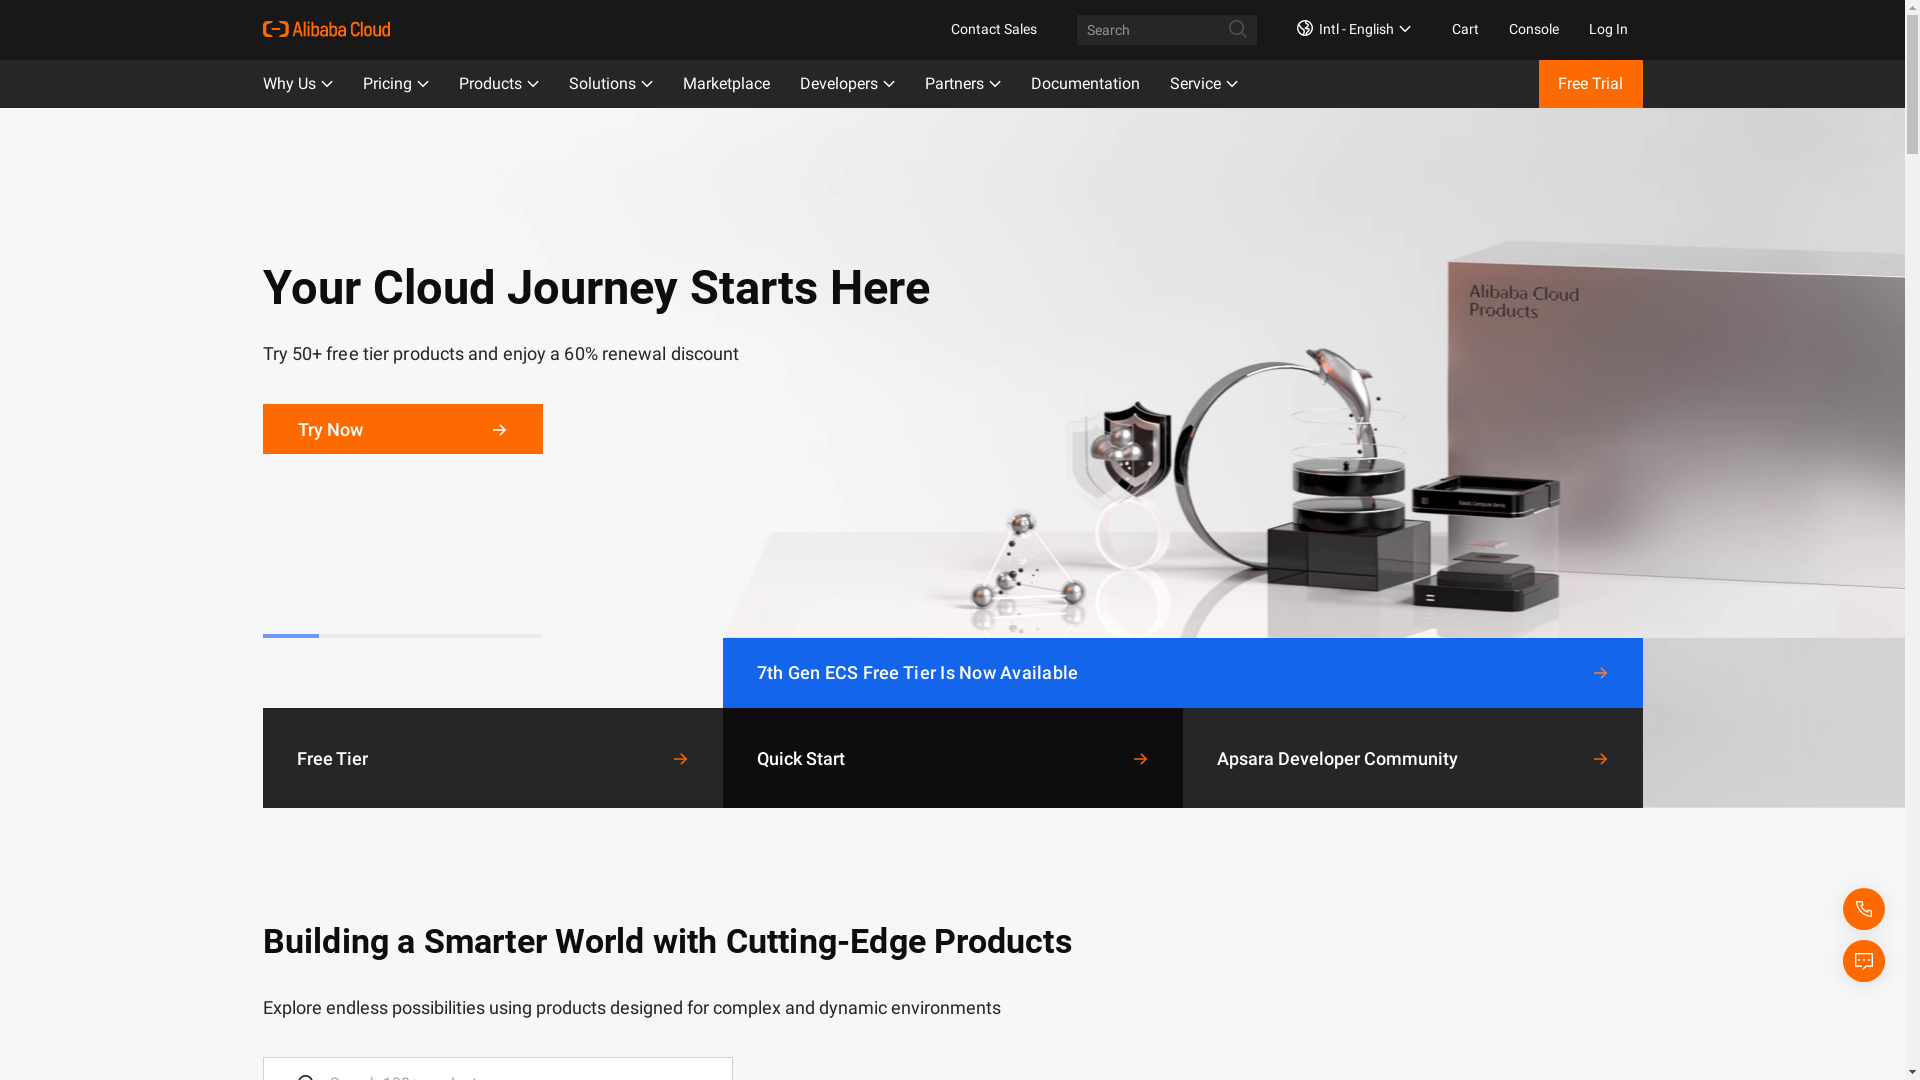Open the phone contact floating button
Screen dimensions: 1920x1080
[x=1863, y=909]
